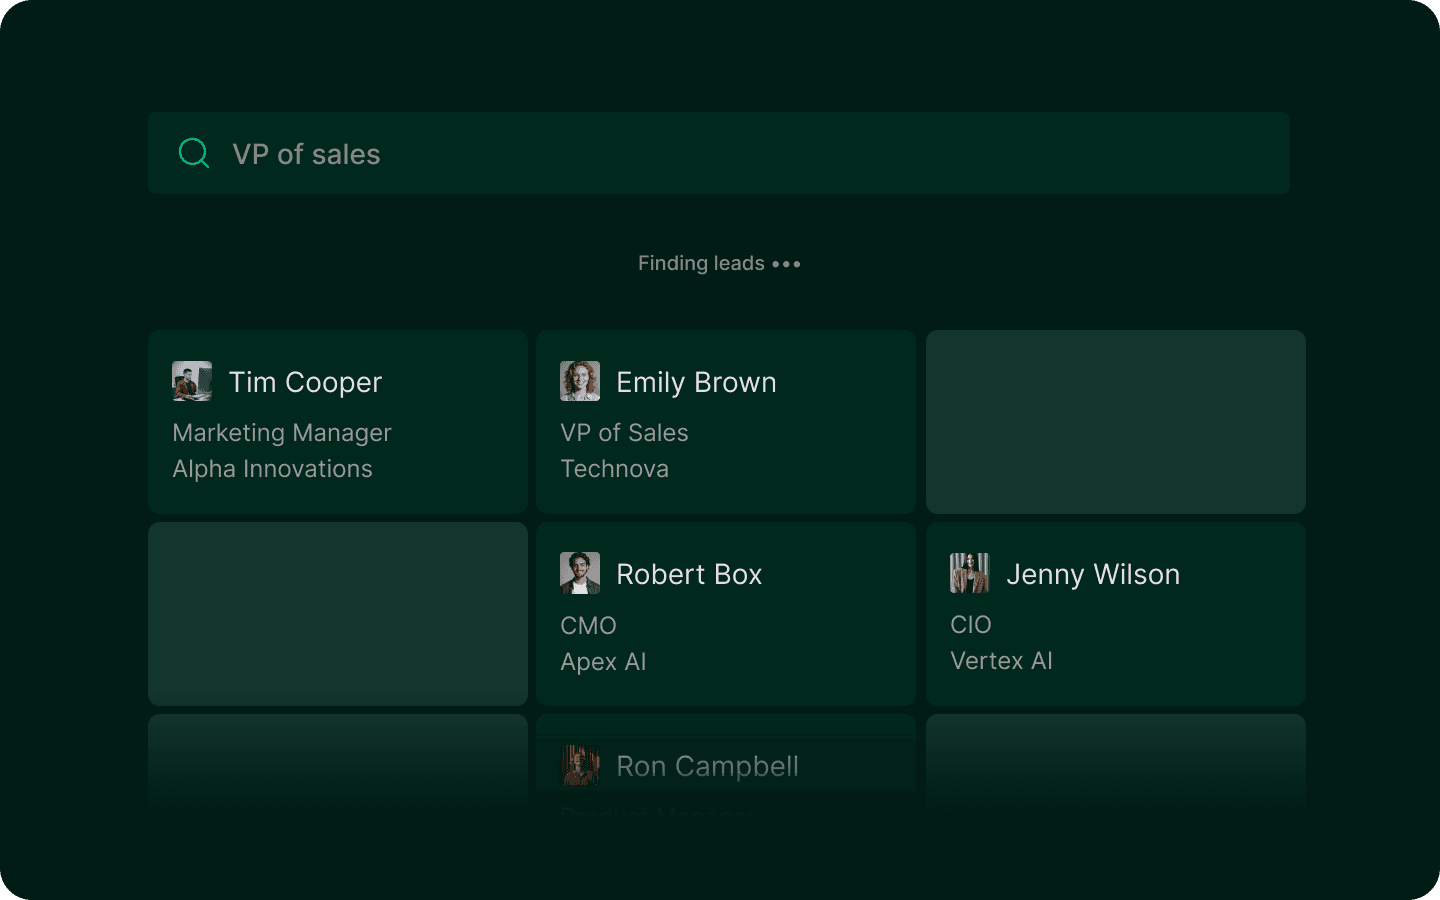Click the search magnifier icon
This screenshot has height=900, width=1440.
coord(194,153)
